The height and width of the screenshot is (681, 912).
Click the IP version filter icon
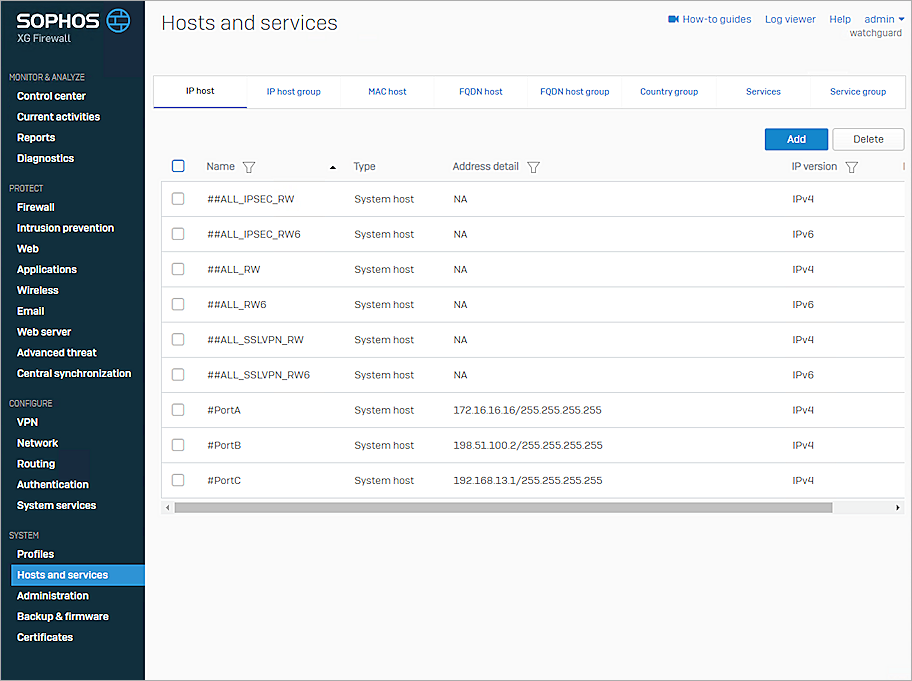point(851,167)
